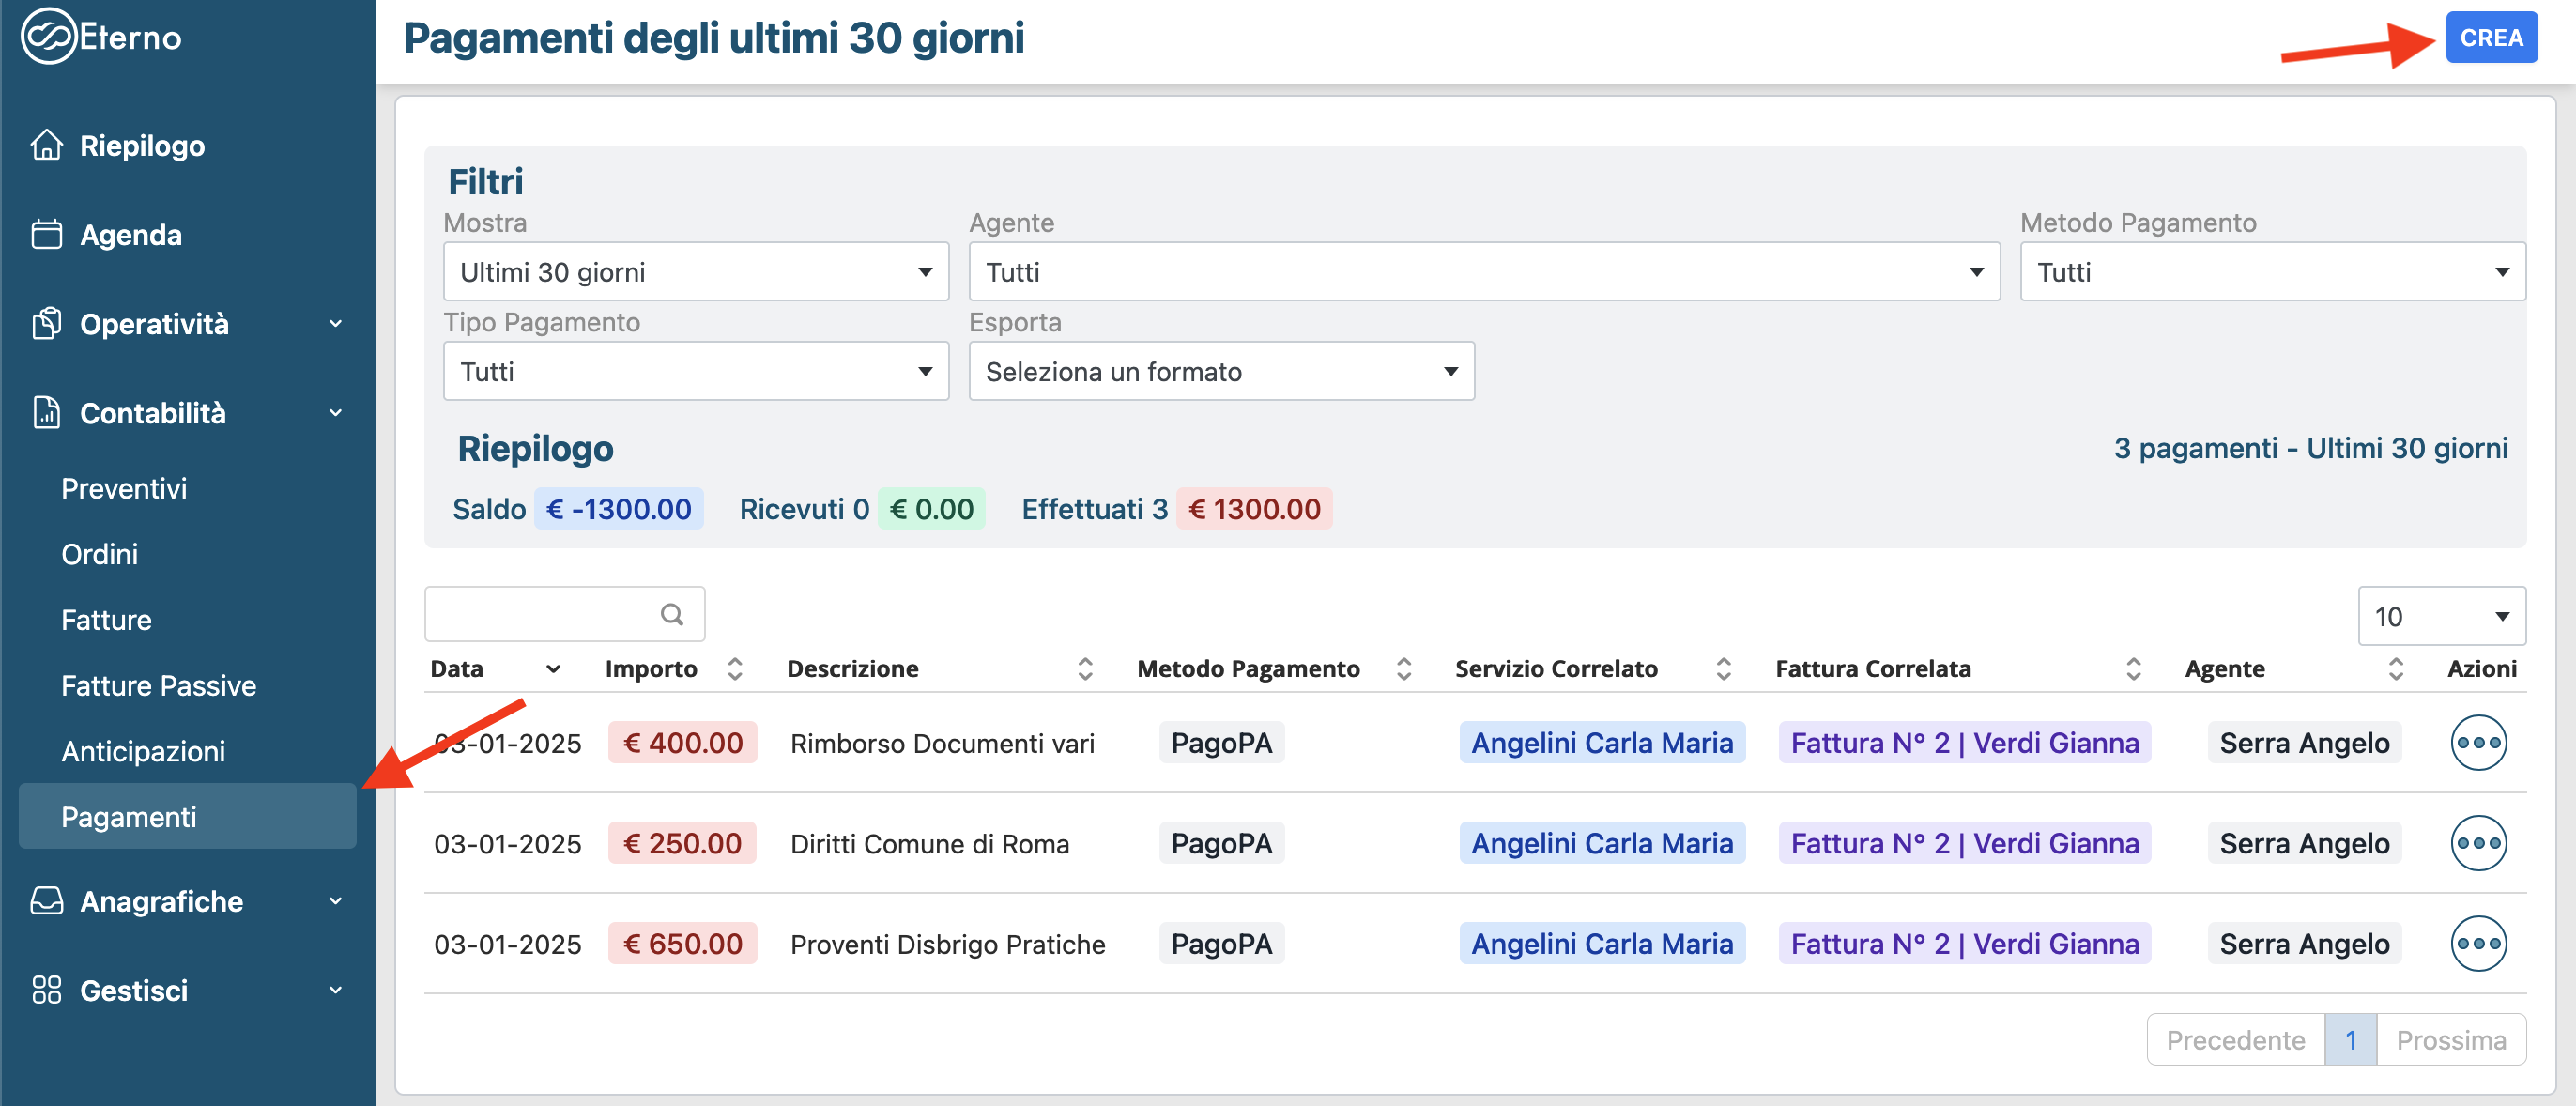Image resolution: width=2576 pixels, height=1106 pixels.
Task: Open actions menu for Rimborso Documenti vari
Action: [2477, 743]
